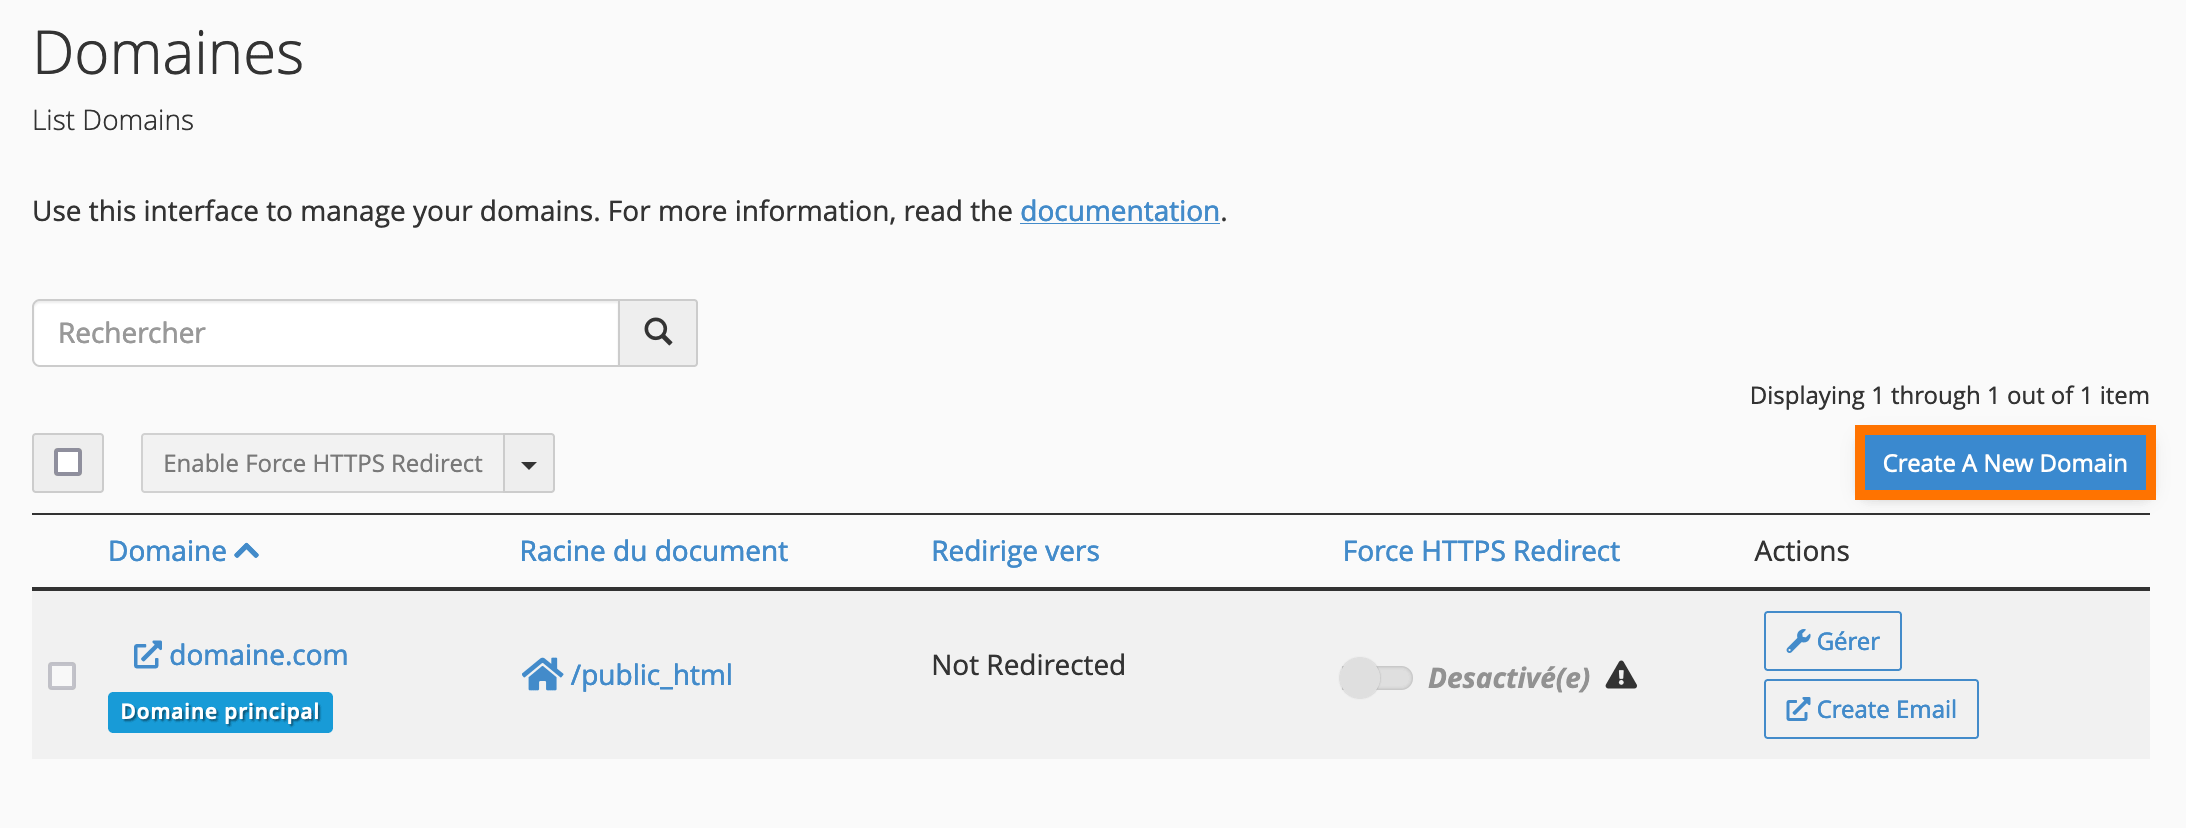Click the warning triangle icon beside Desactivé(e)
Viewport: 2186px width, 828px height.
click(x=1621, y=676)
